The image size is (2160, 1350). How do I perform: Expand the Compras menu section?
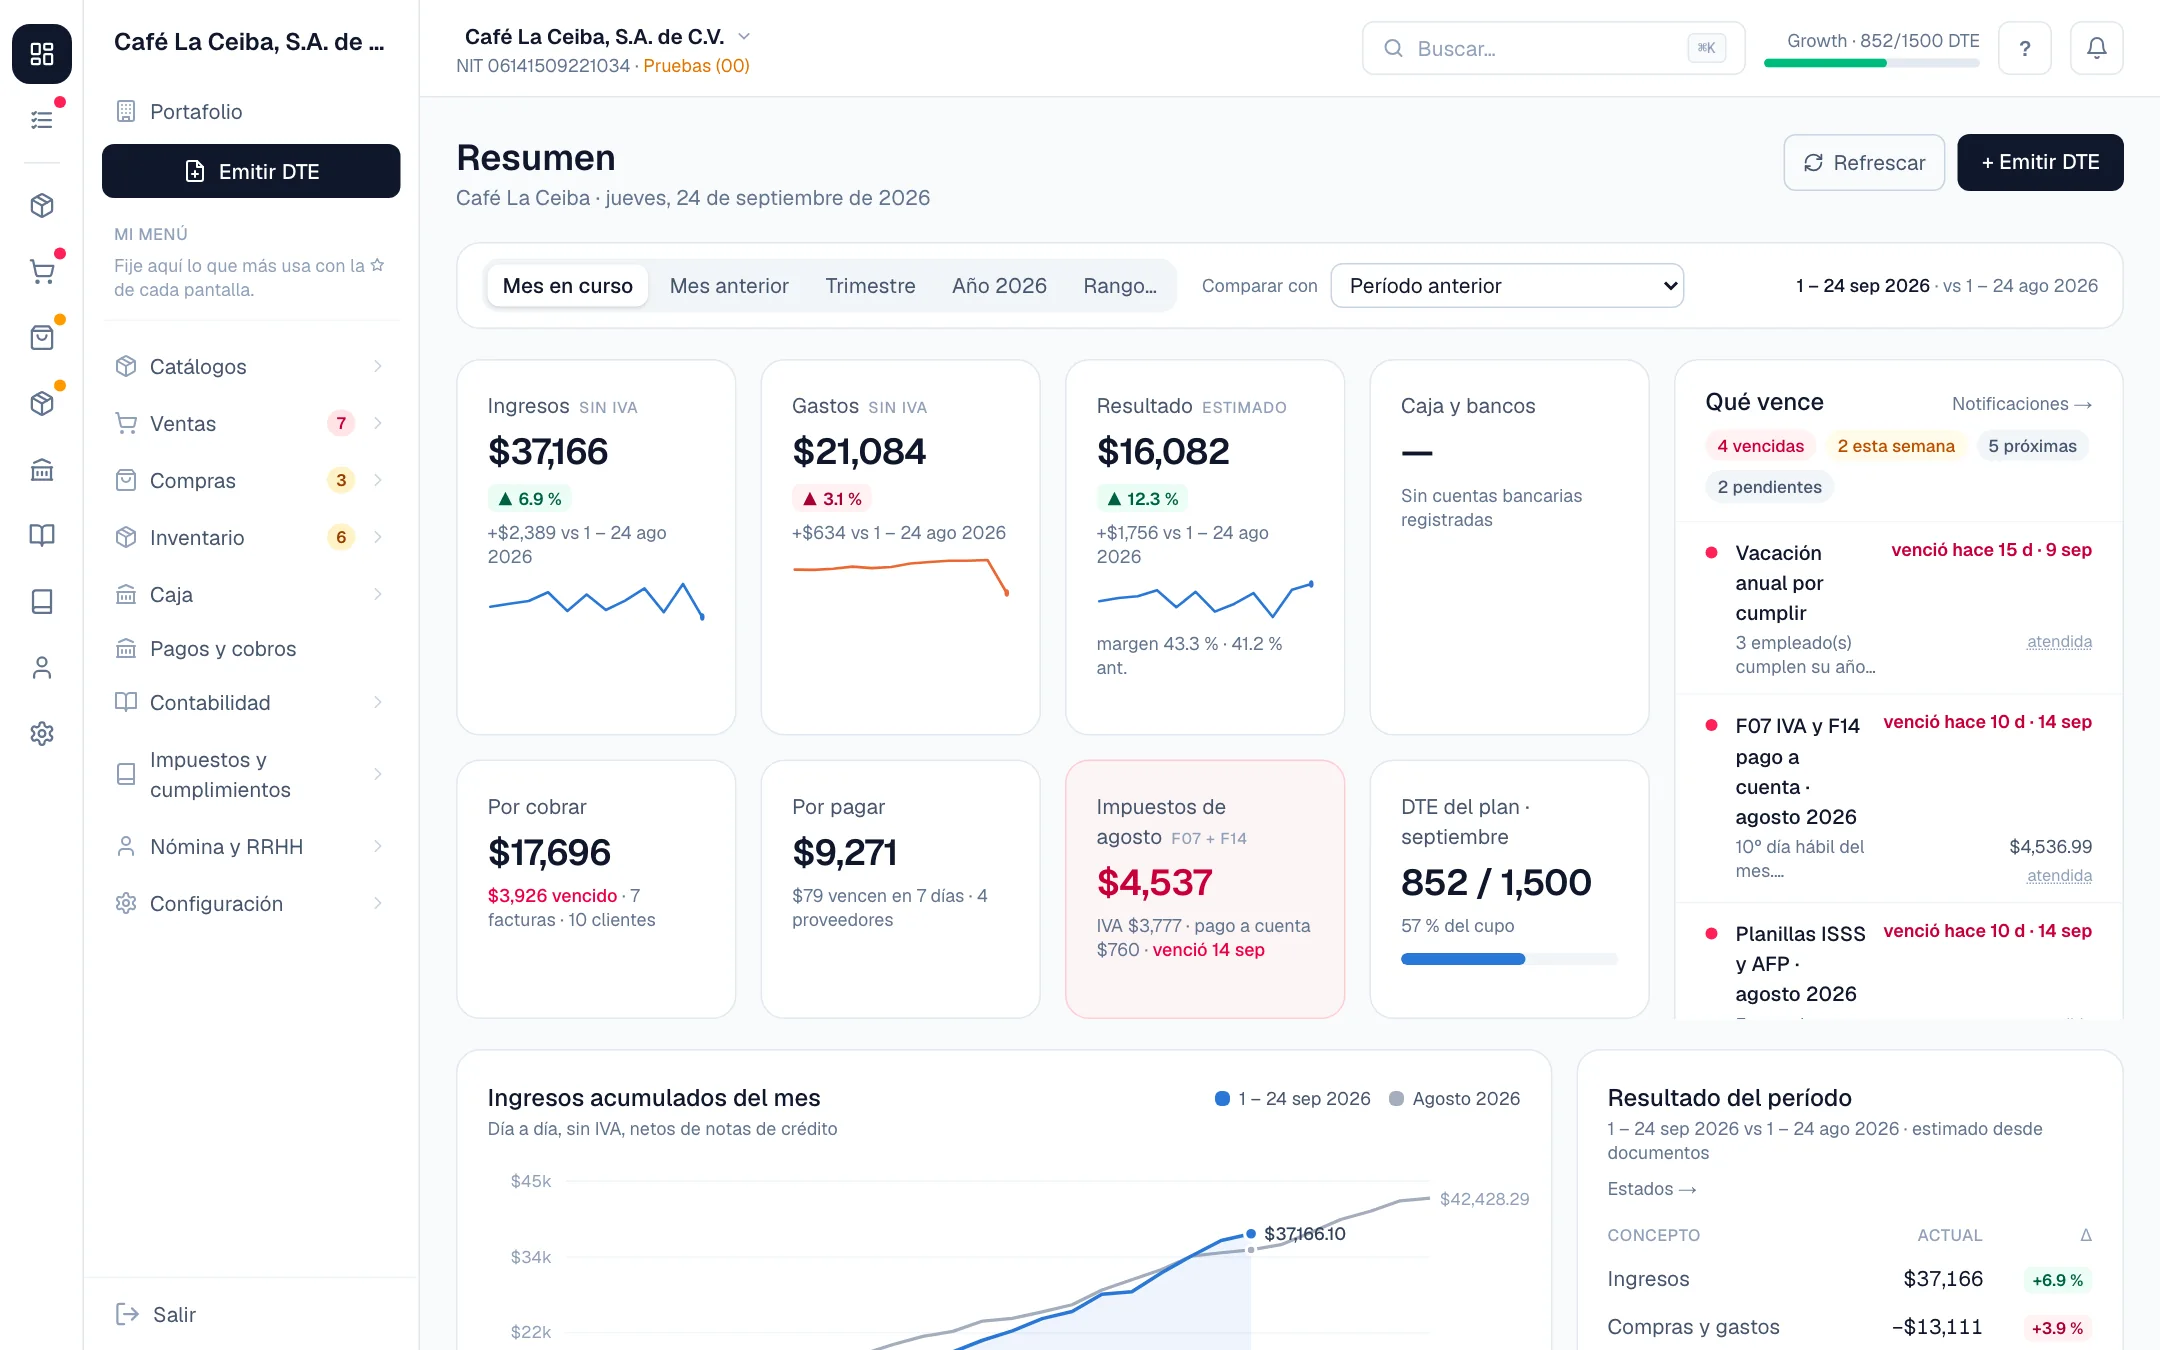pos(378,480)
